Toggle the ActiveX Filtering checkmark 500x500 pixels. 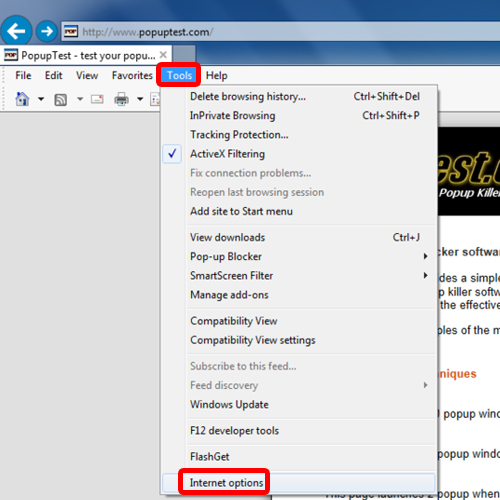[172, 154]
